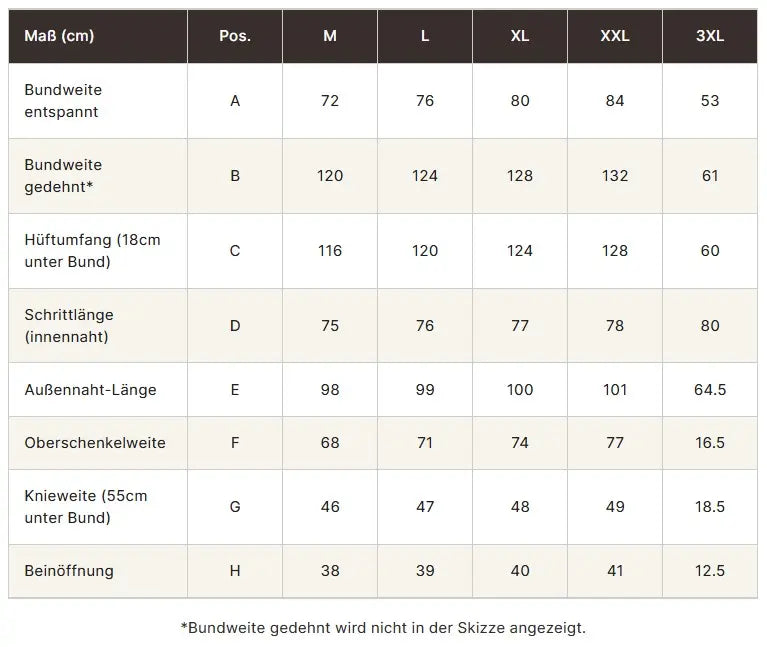Click the '3XL' size column header
This screenshot has height=647, width=767.
(710, 36)
